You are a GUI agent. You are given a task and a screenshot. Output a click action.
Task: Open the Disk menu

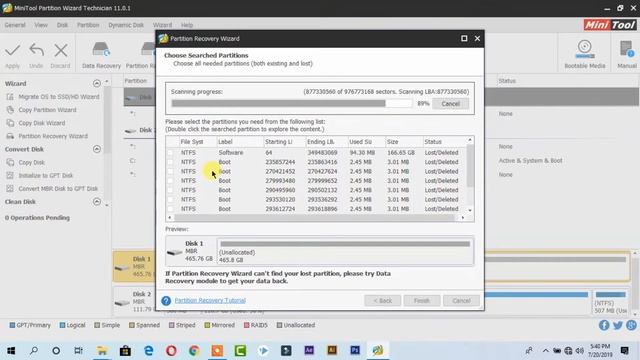coord(62,25)
